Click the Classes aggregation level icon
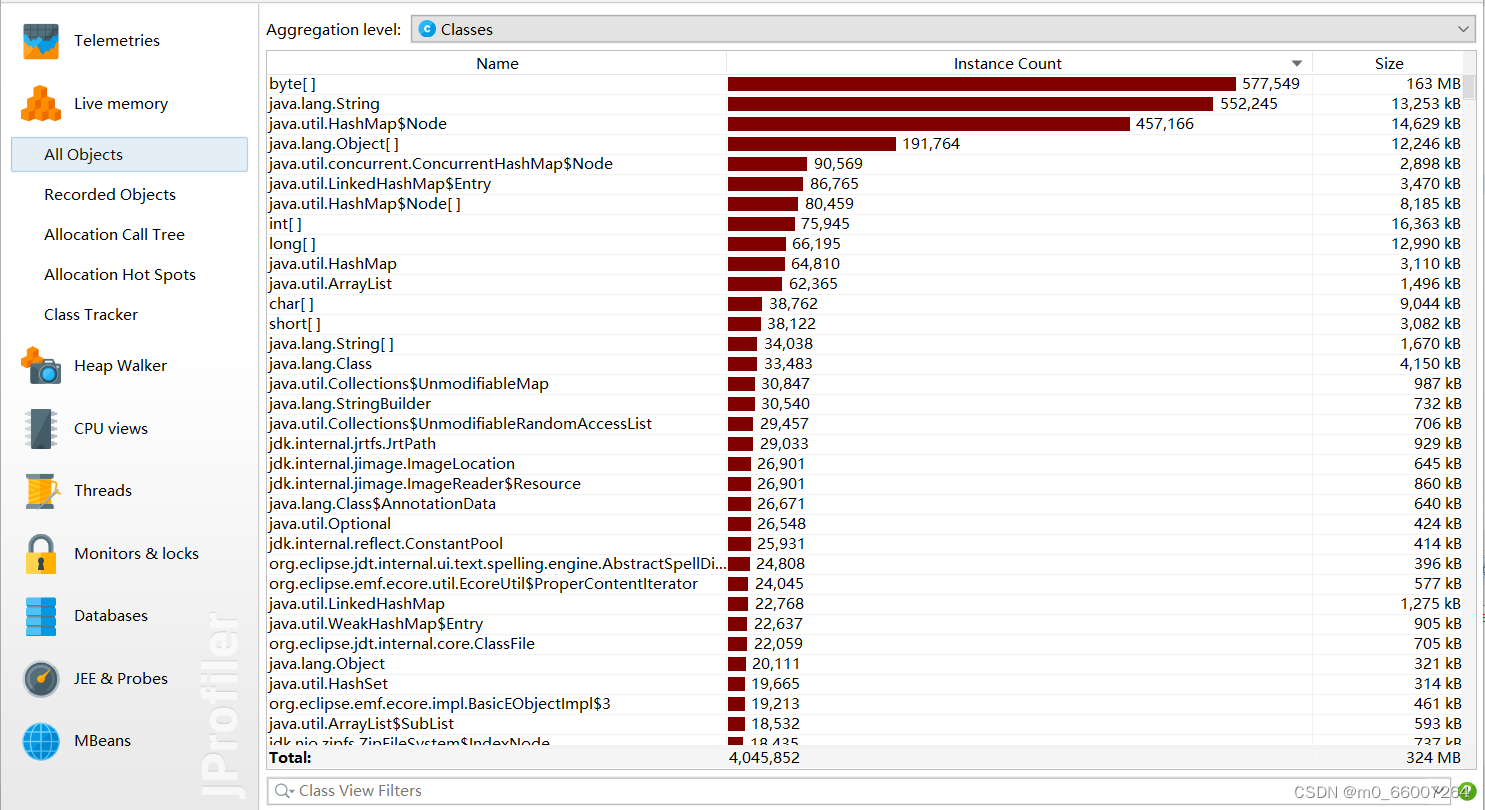The image size is (1485, 810). tap(427, 29)
